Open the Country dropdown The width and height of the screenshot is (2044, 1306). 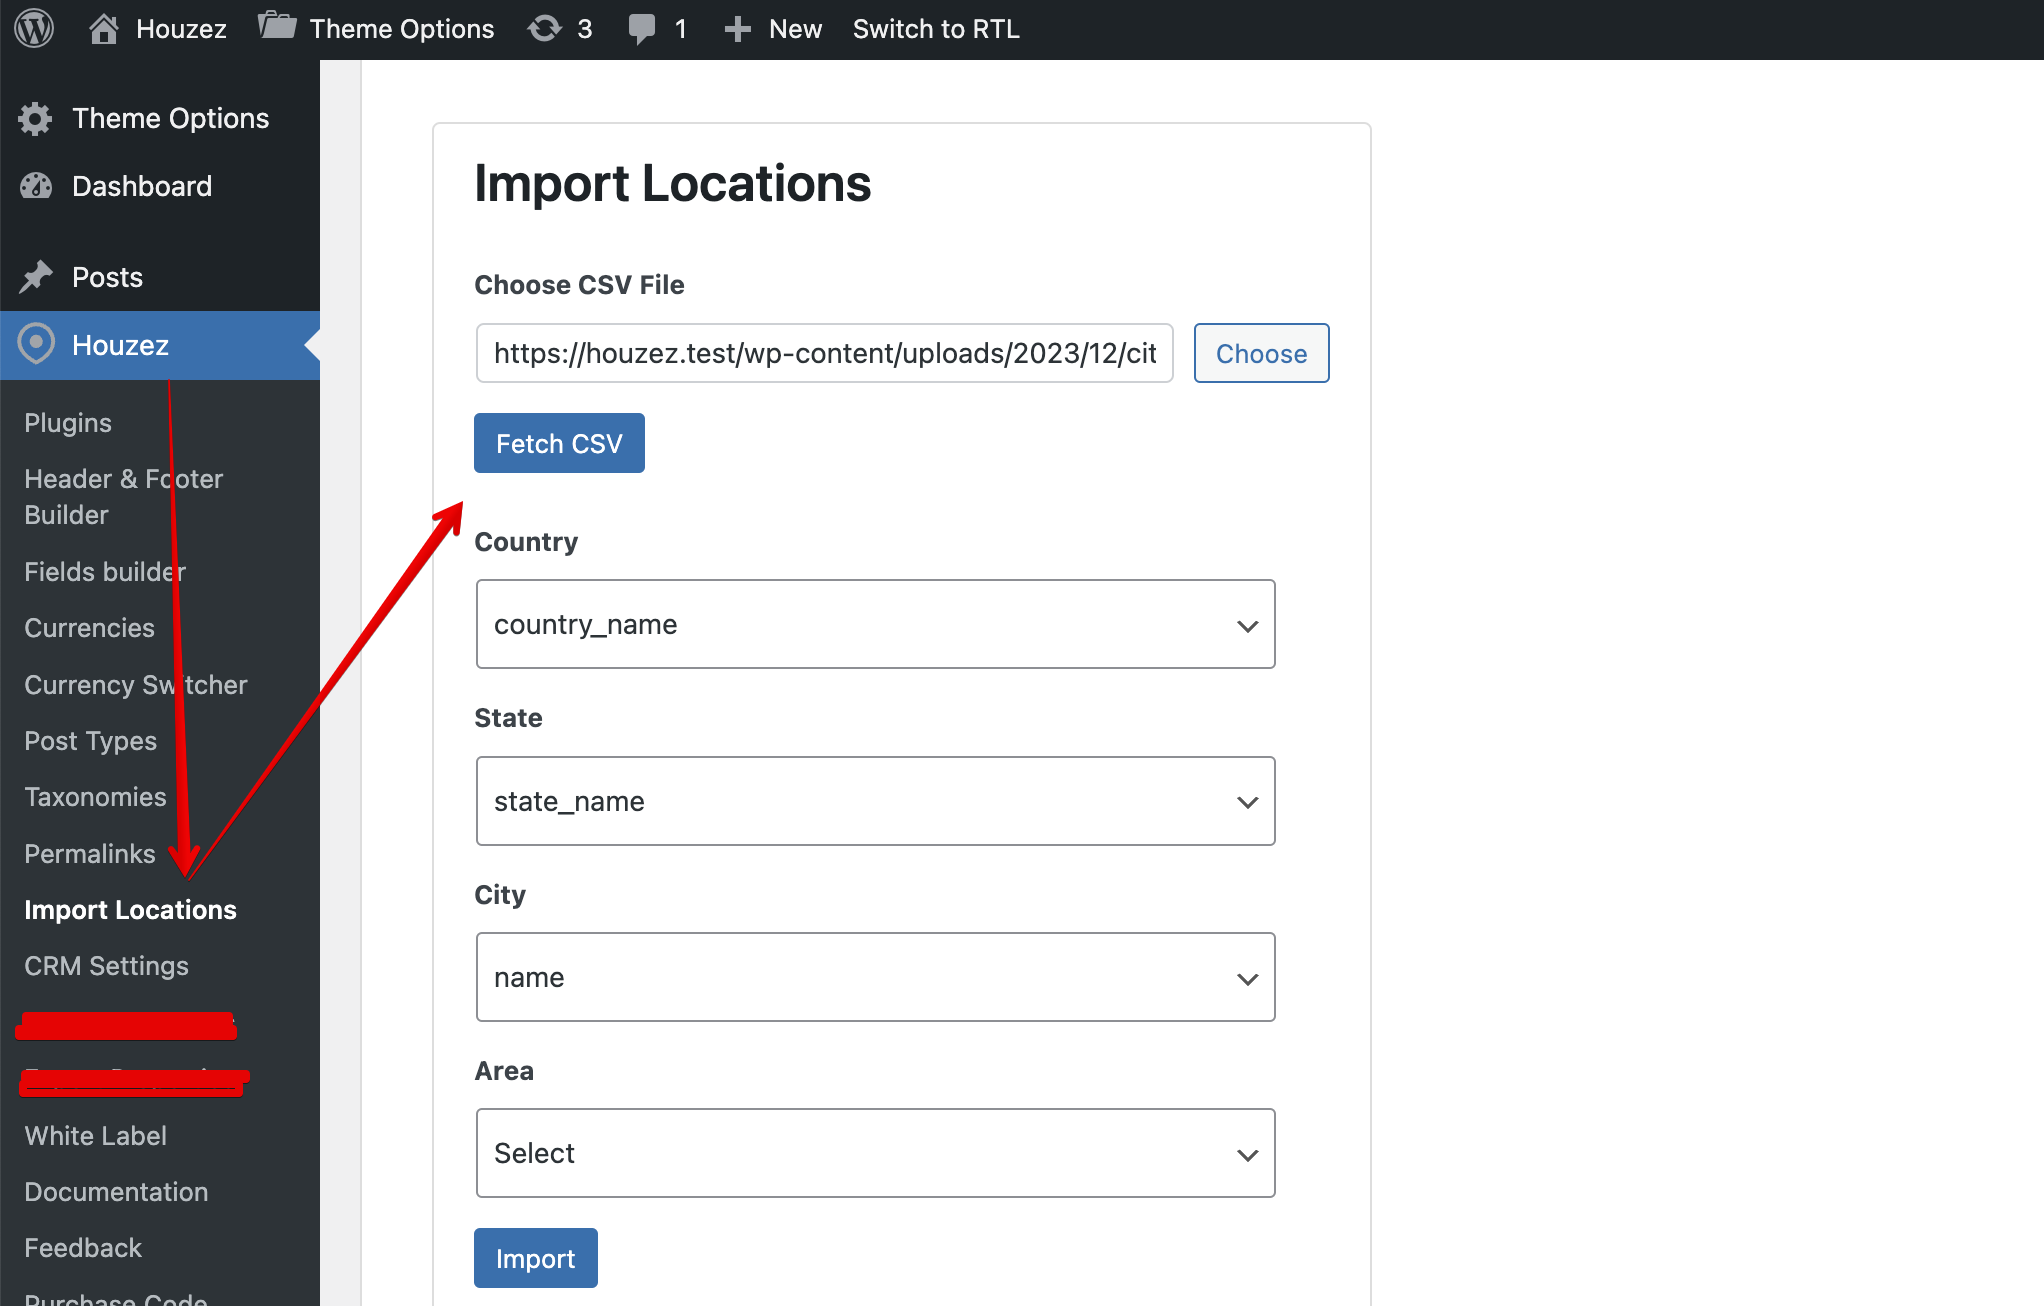tap(875, 624)
